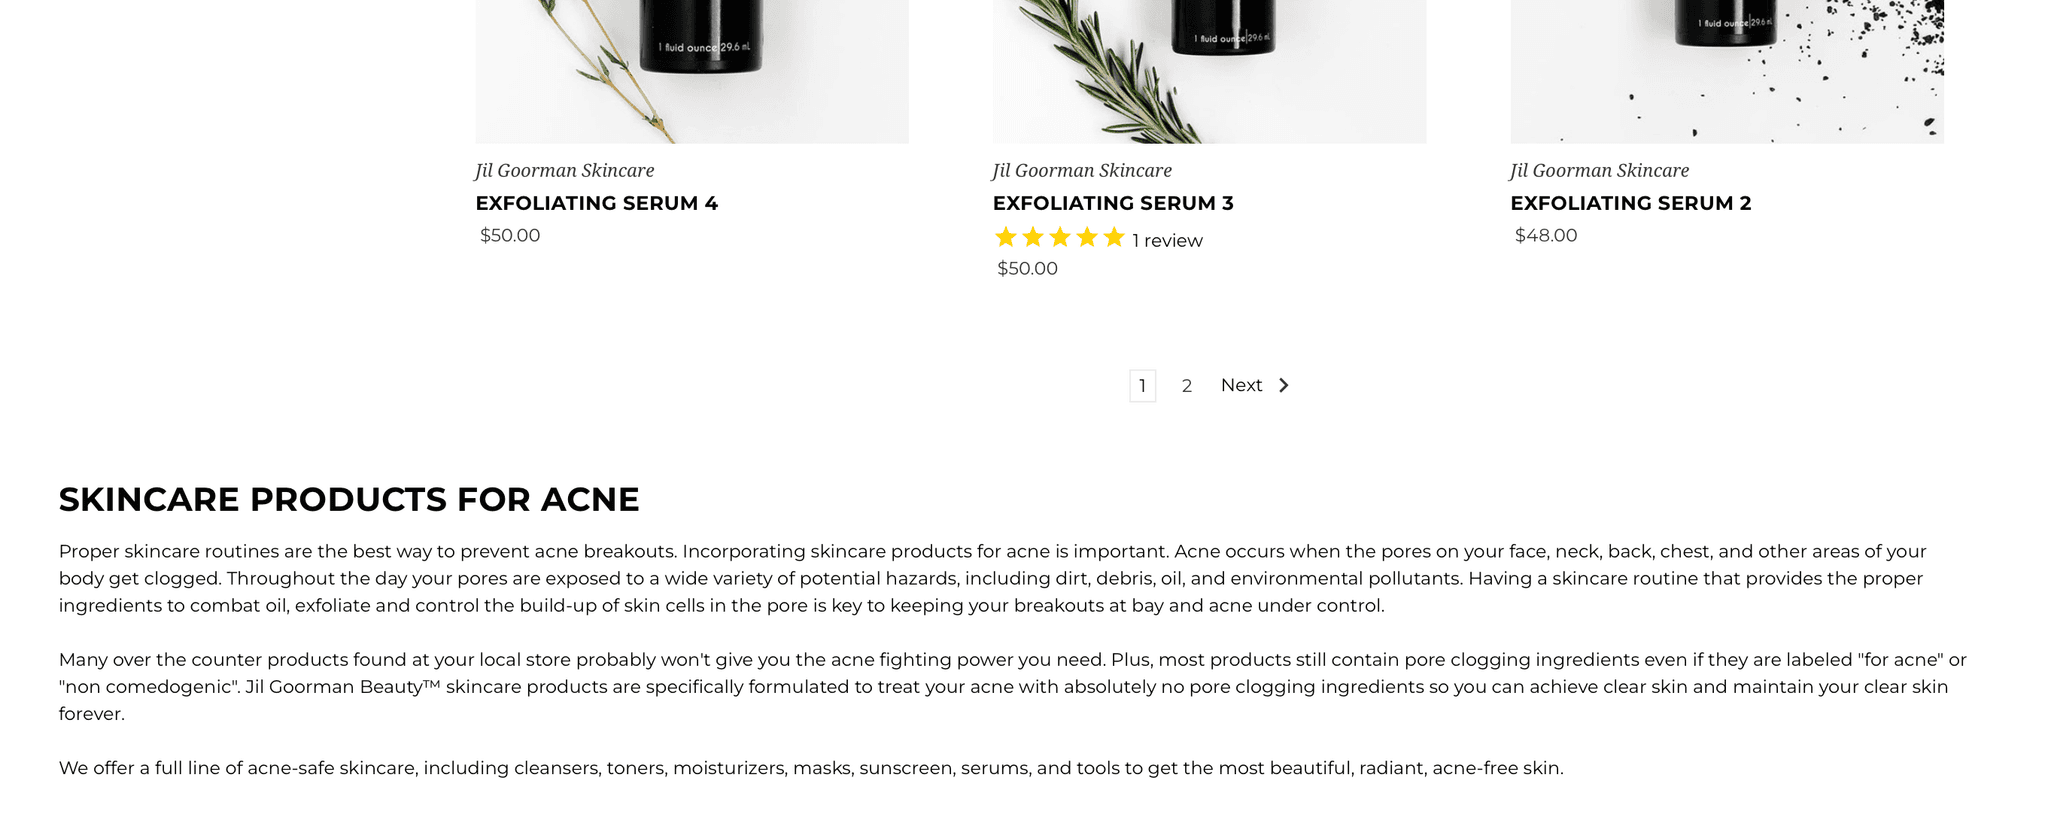The width and height of the screenshot is (2048, 814).
Task: Select the Exfoliating Serum 2 charcoal product photo
Action: pyautogui.click(x=1725, y=70)
